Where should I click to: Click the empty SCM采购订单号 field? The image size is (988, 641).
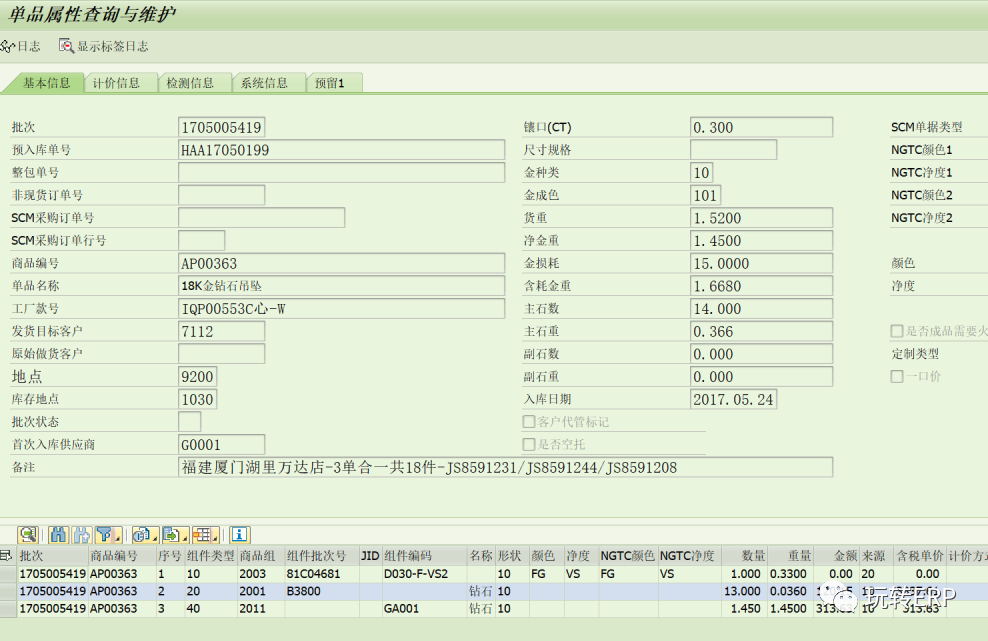(x=261, y=218)
